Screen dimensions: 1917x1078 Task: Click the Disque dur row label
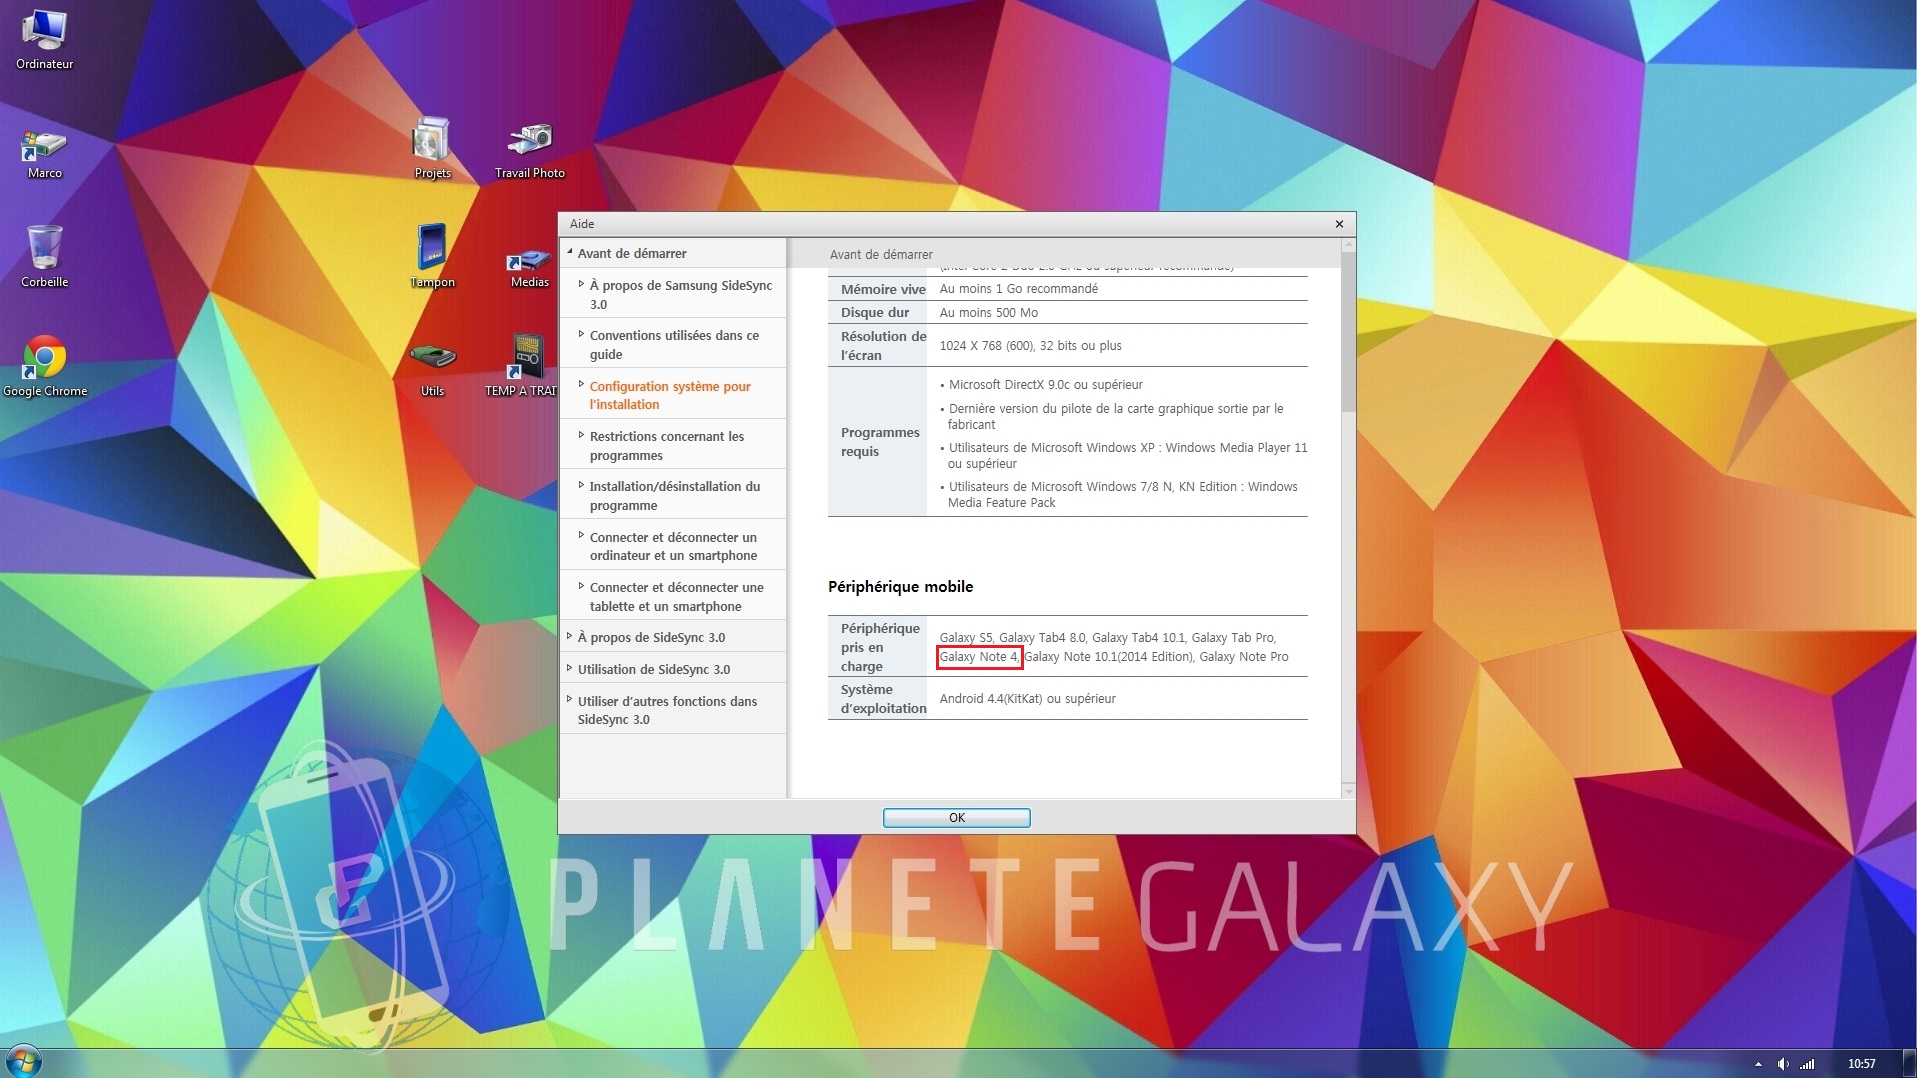(x=875, y=312)
